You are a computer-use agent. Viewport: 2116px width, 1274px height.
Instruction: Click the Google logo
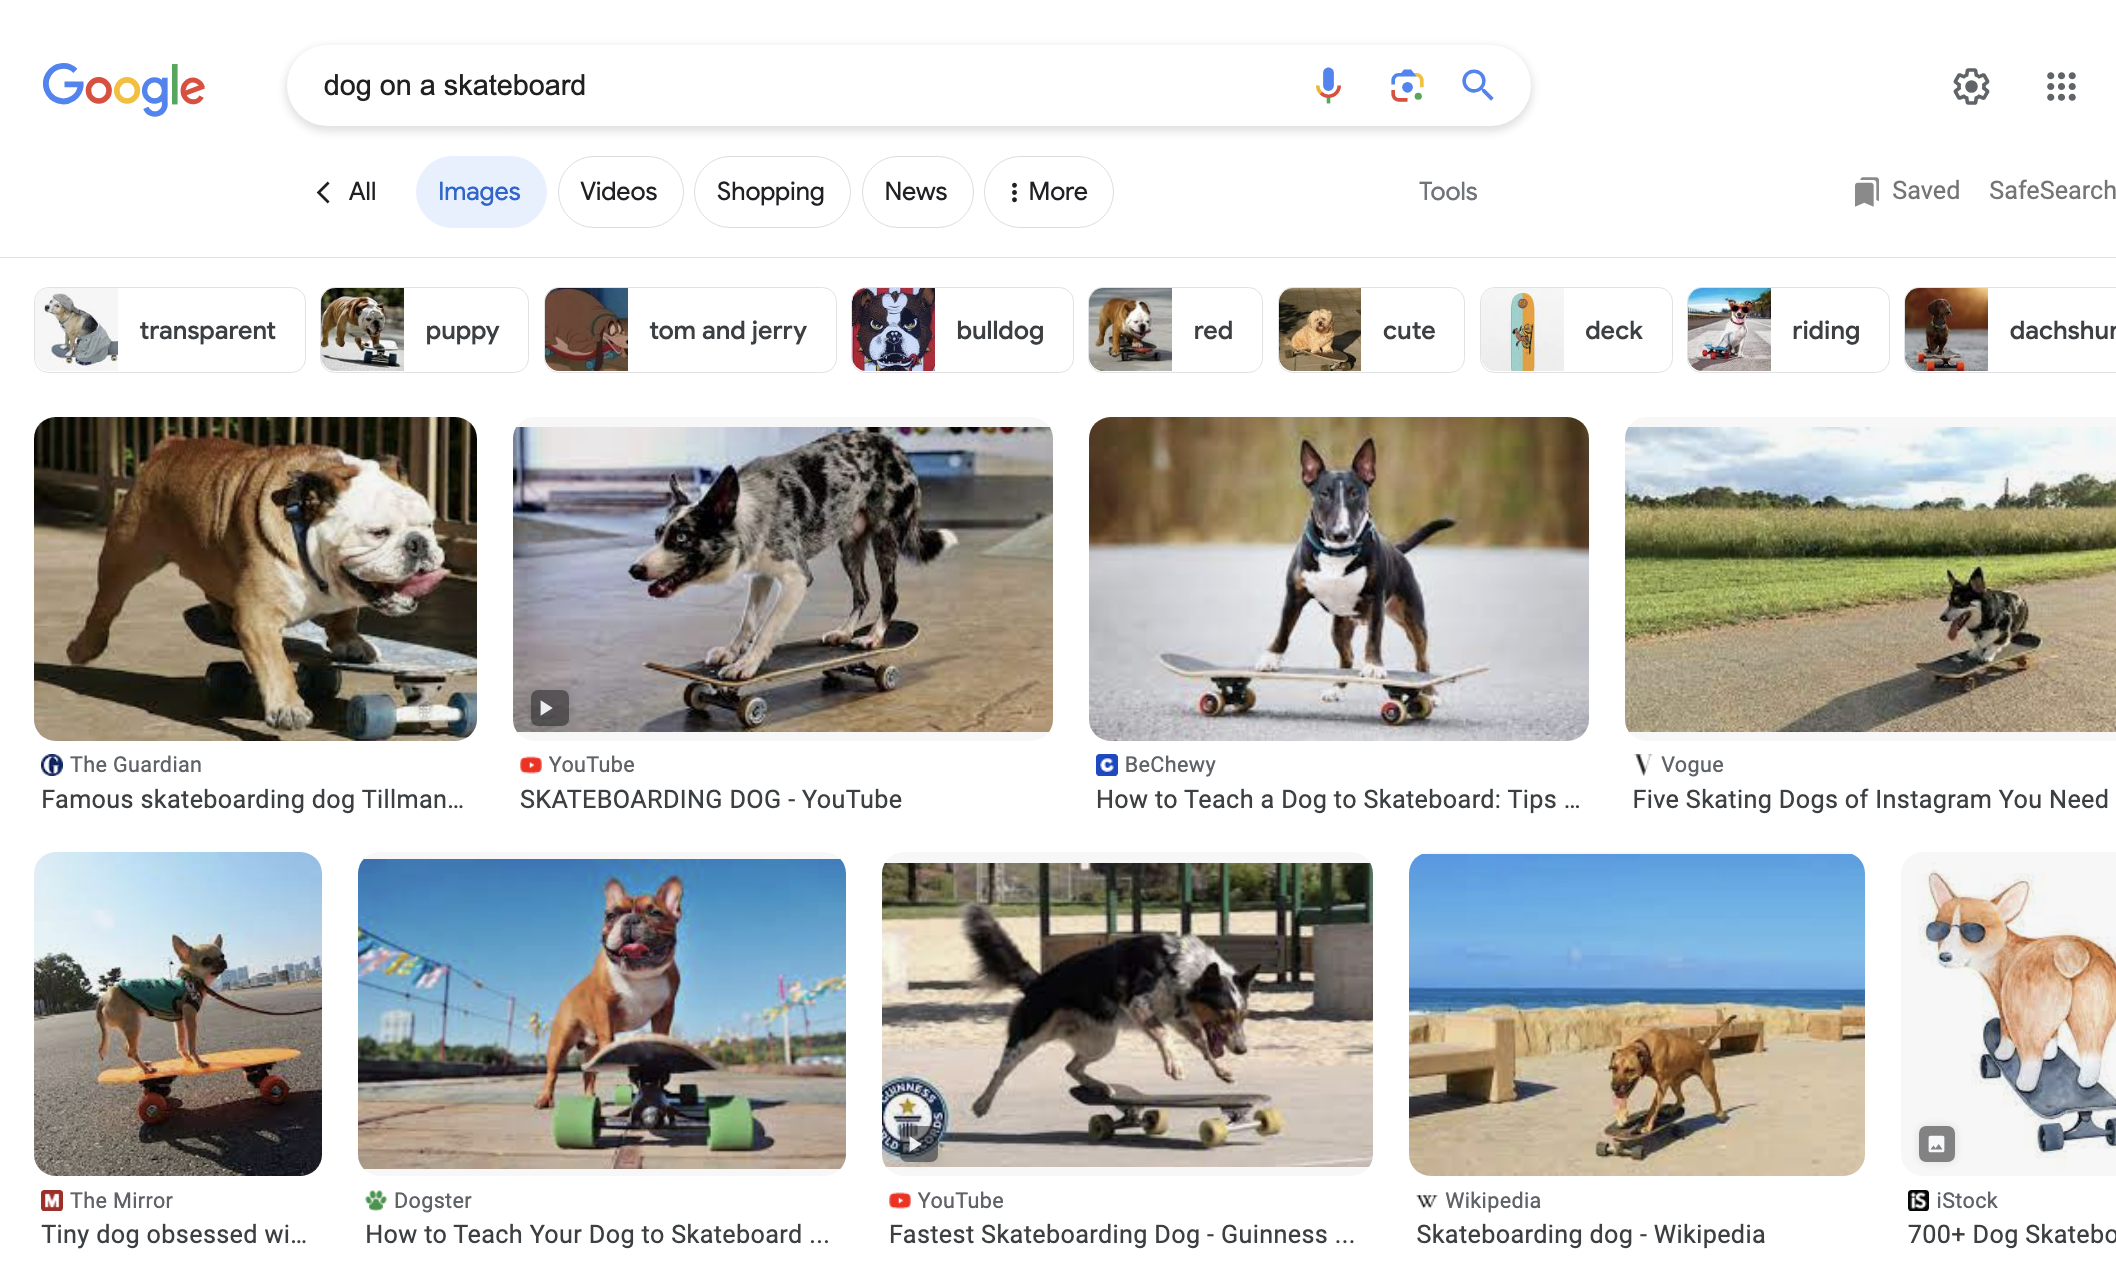coord(123,88)
